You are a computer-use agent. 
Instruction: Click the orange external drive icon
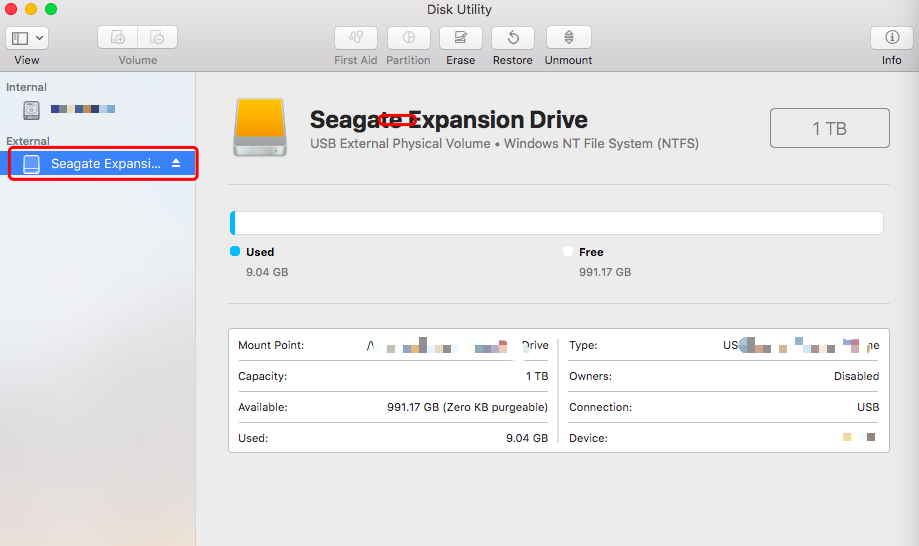click(260, 127)
